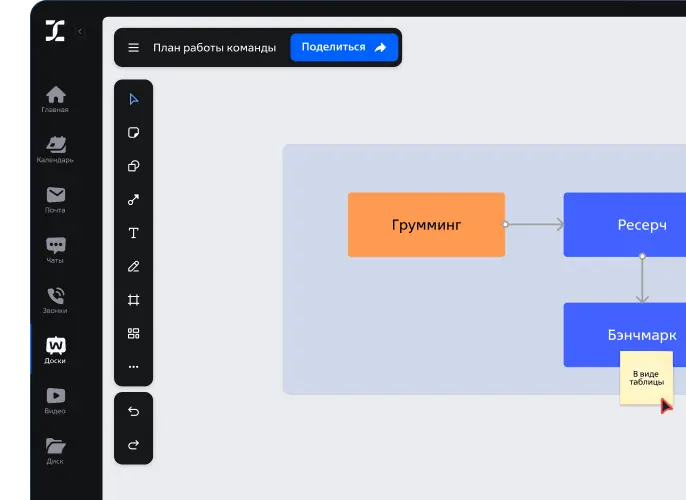Open the Диск section
The height and width of the screenshot is (500, 686).
pos(56,451)
